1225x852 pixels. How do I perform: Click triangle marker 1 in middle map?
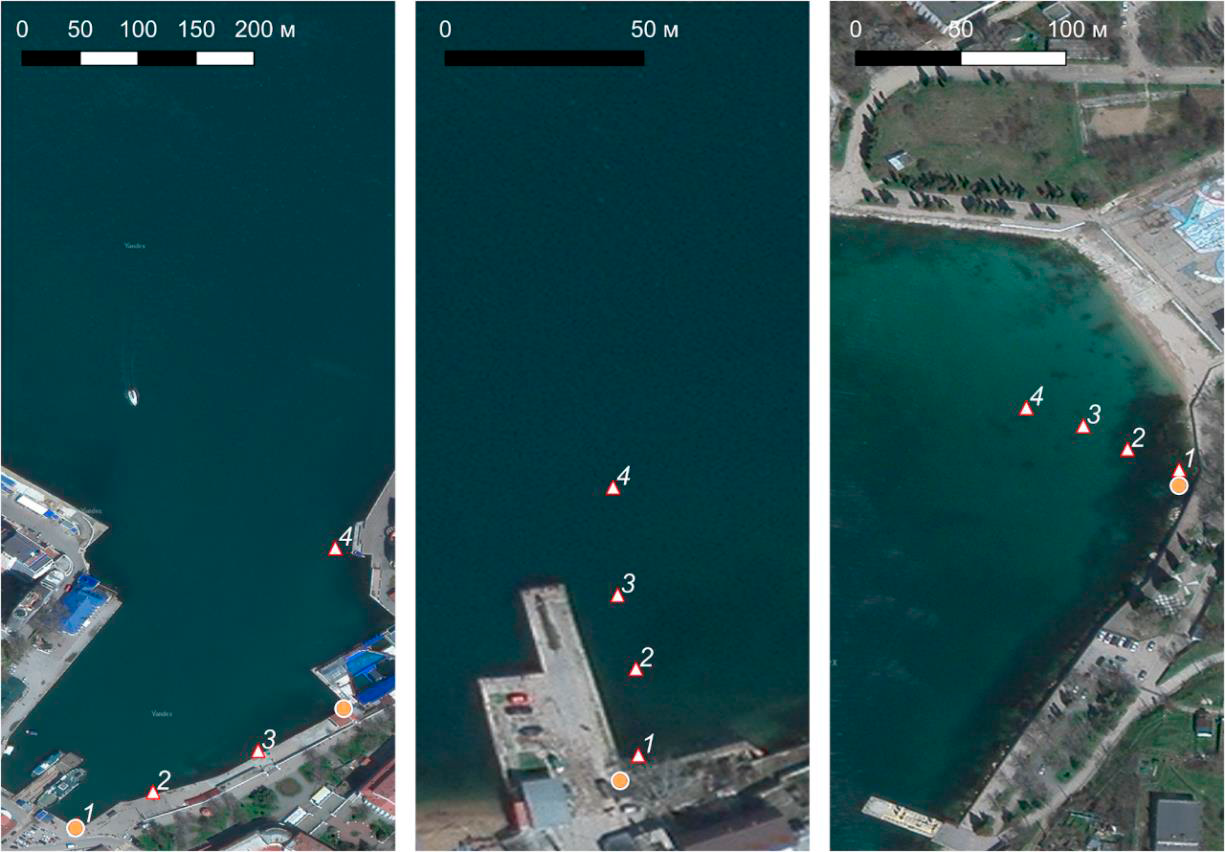[x=638, y=756]
